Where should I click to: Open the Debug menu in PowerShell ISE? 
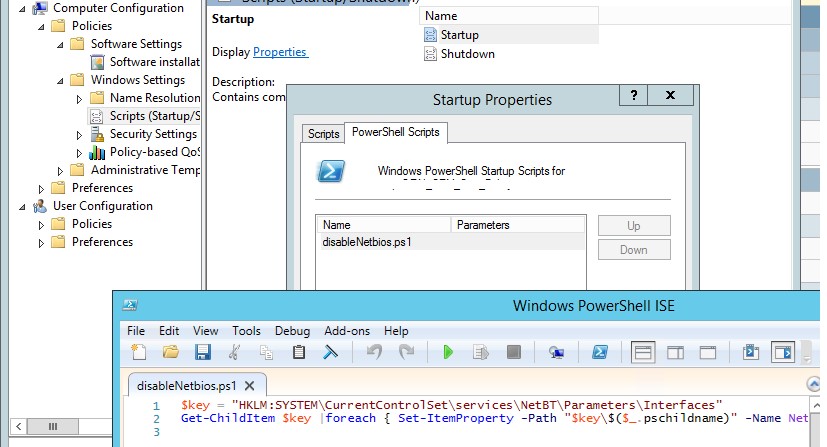tap(292, 331)
